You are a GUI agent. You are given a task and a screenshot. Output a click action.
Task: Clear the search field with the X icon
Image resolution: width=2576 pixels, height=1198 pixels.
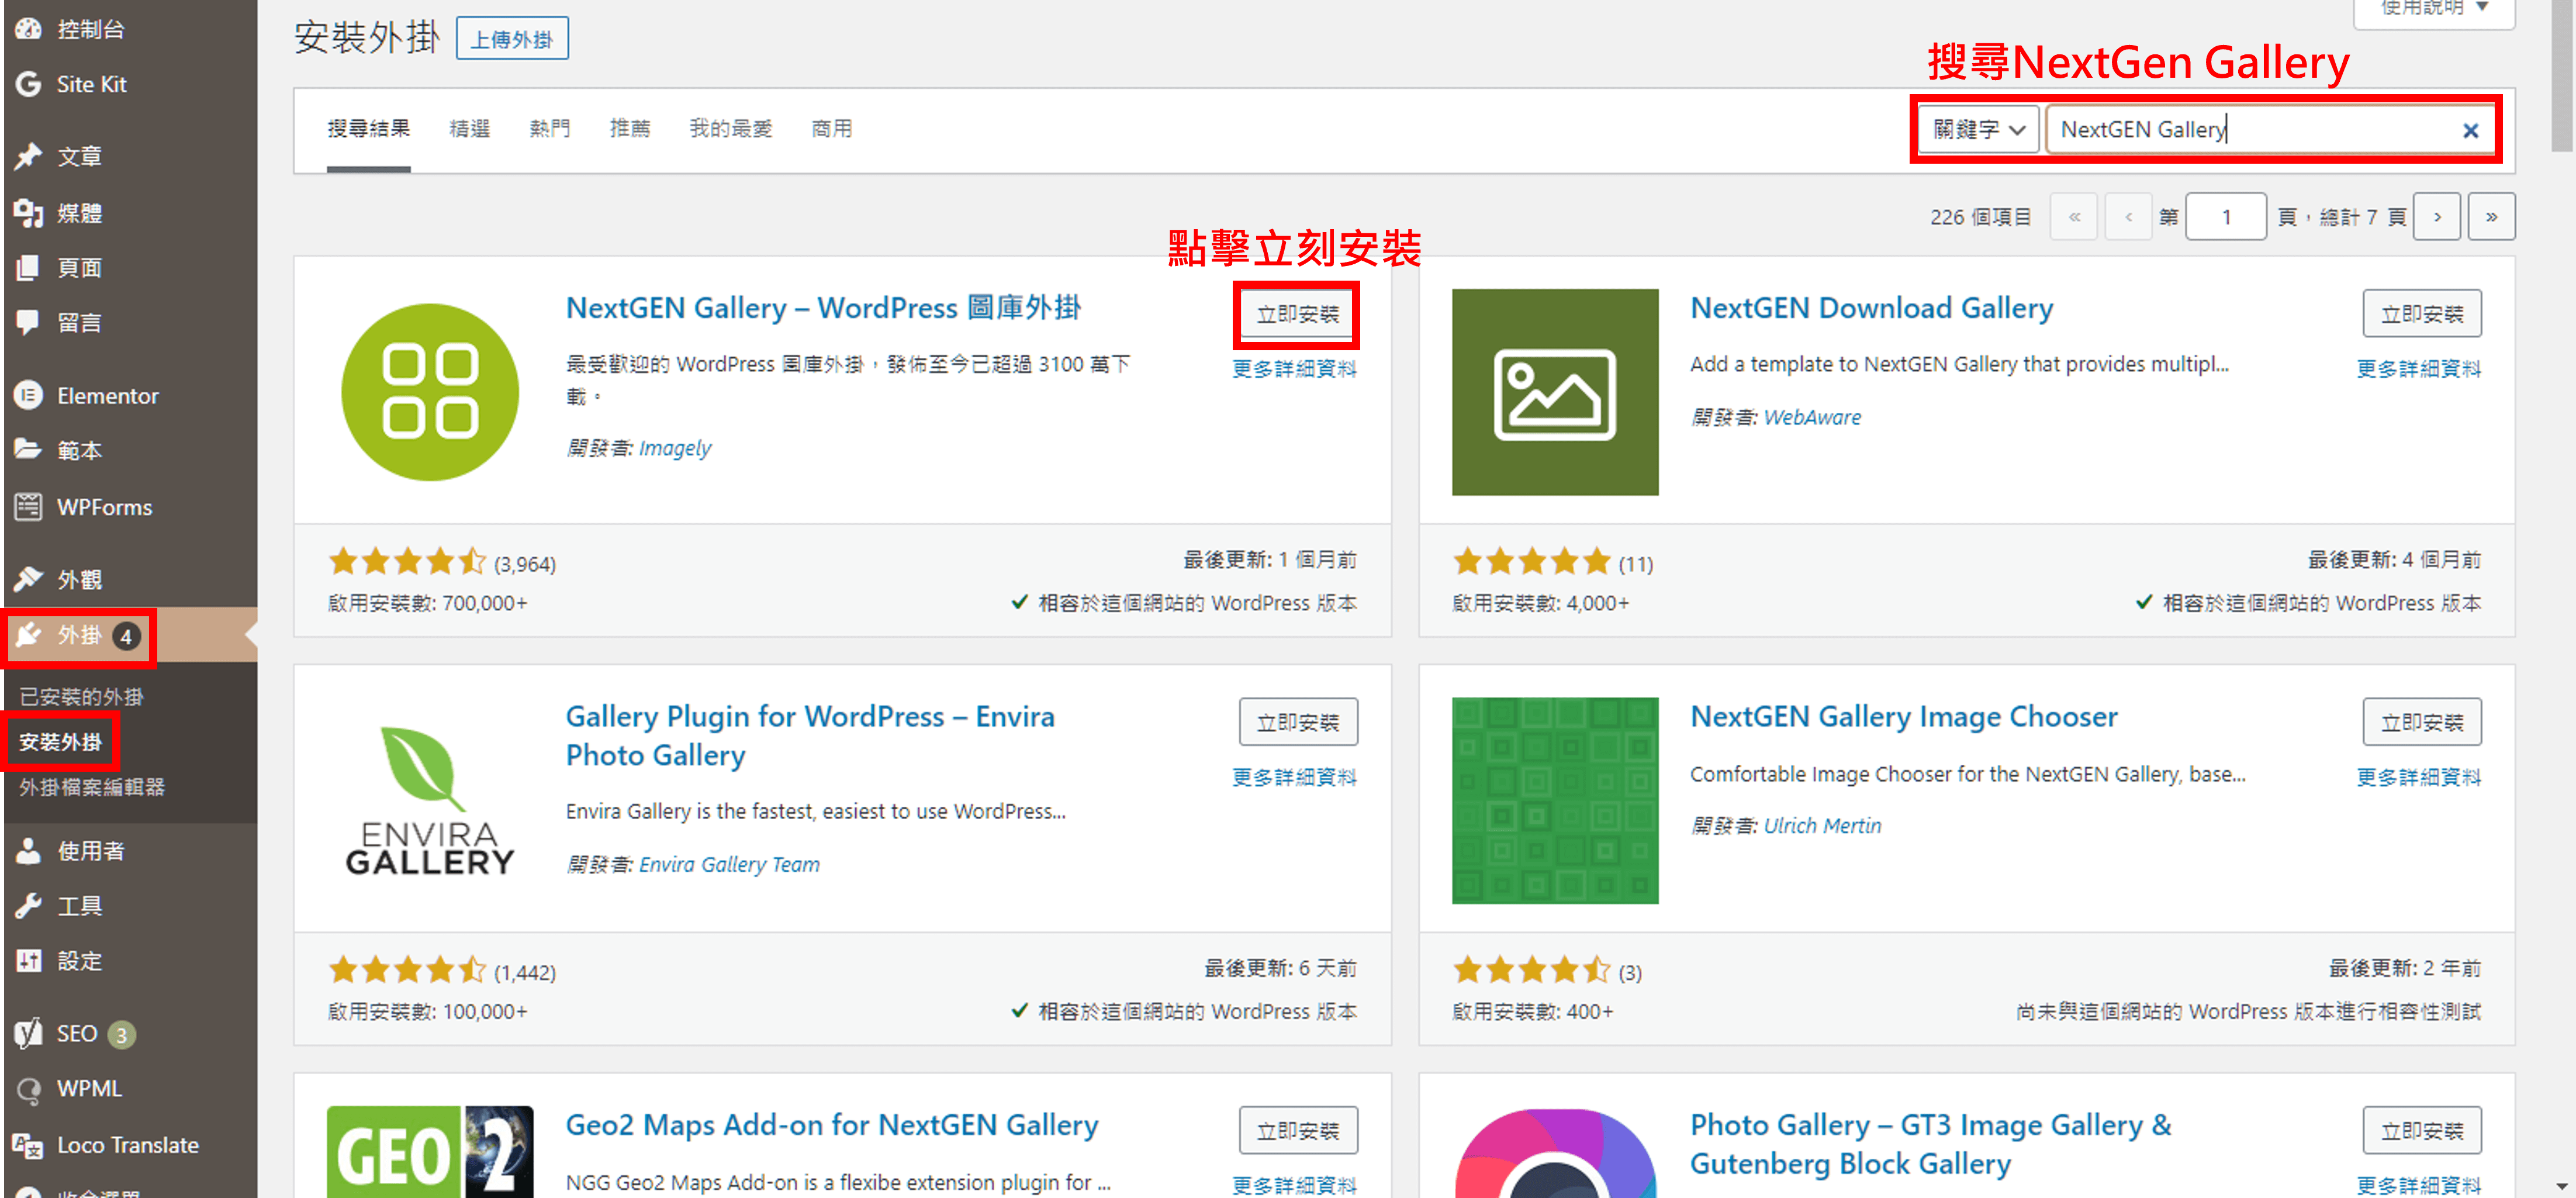[x=2471, y=130]
